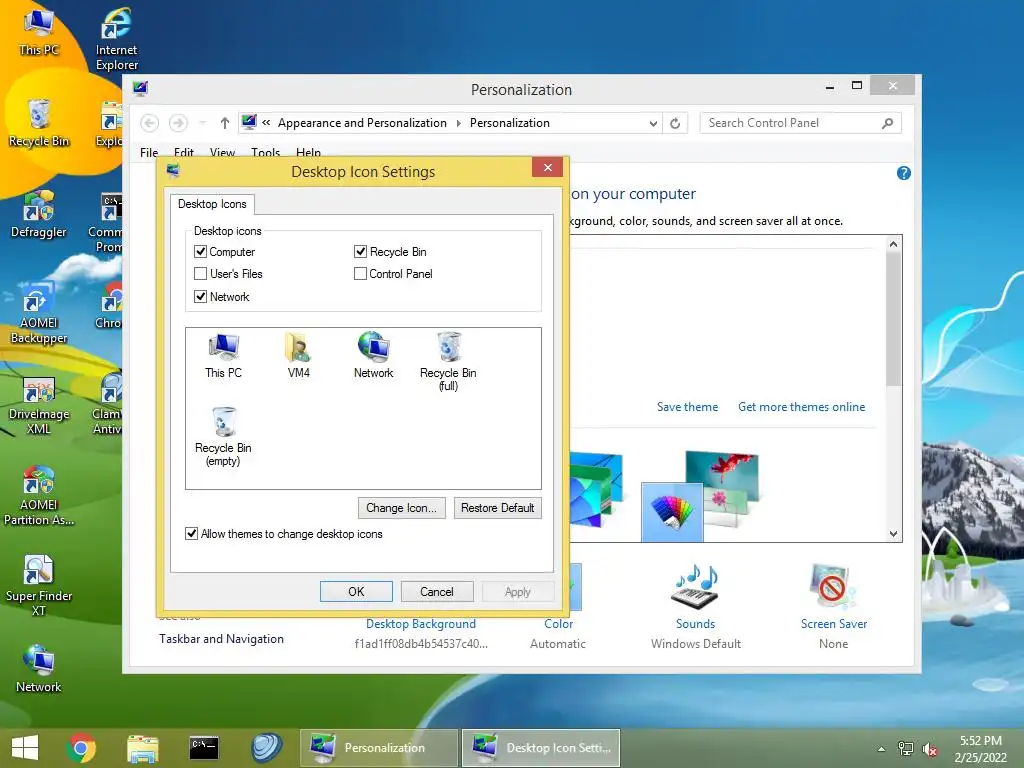Launch Defraggler from the desktop

point(39,214)
